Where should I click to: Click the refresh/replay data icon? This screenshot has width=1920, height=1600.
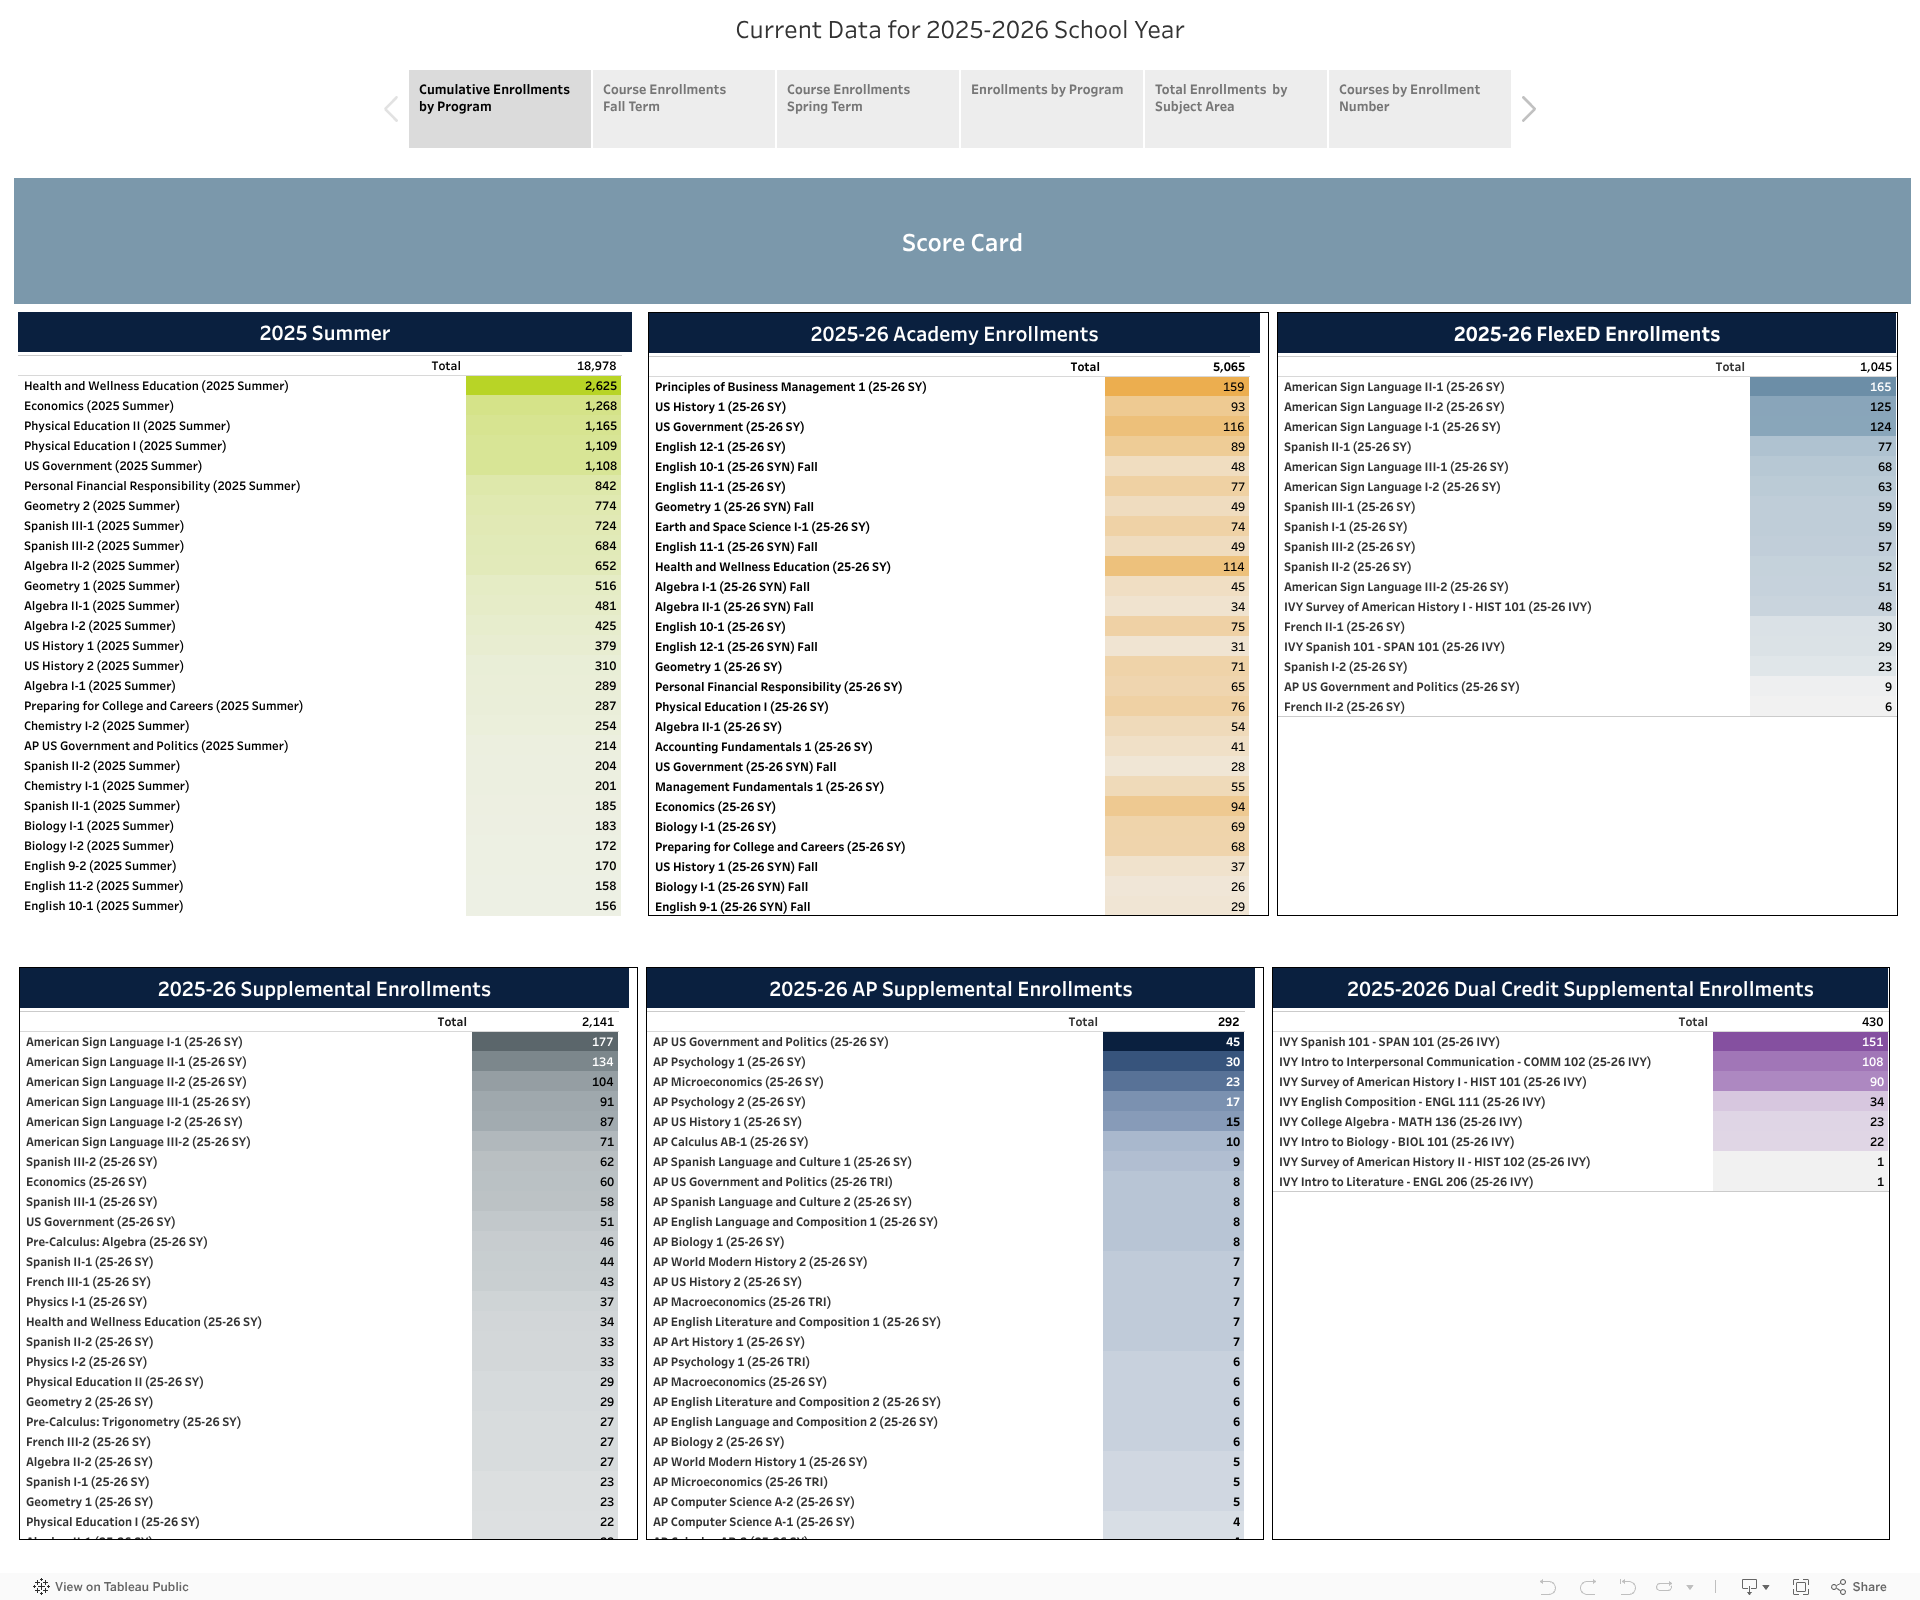[x=1664, y=1587]
